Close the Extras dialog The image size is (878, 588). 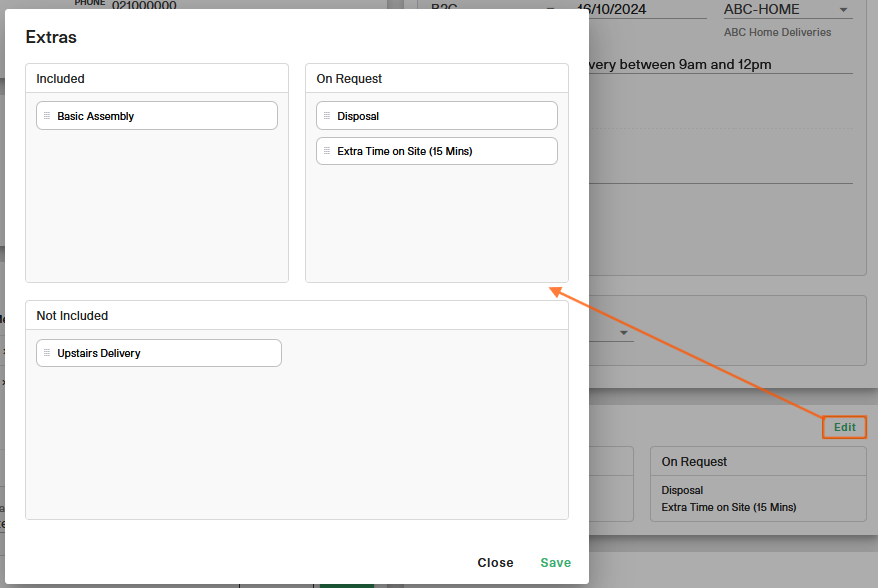(495, 563)
